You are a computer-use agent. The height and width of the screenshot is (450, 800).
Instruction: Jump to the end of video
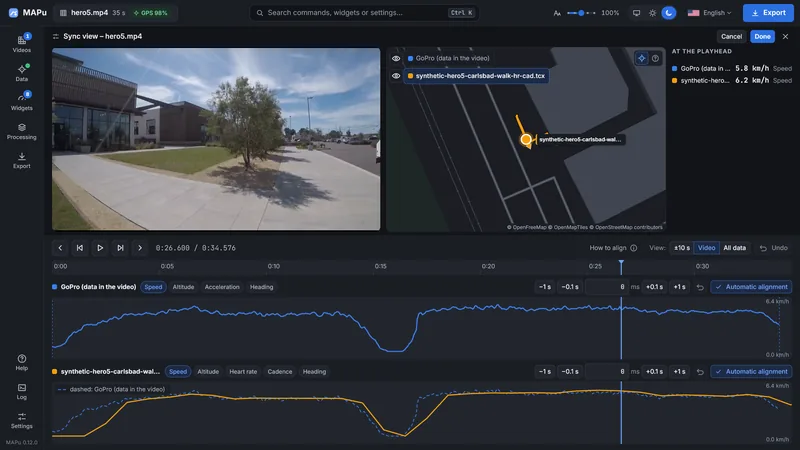click(120, 248)
